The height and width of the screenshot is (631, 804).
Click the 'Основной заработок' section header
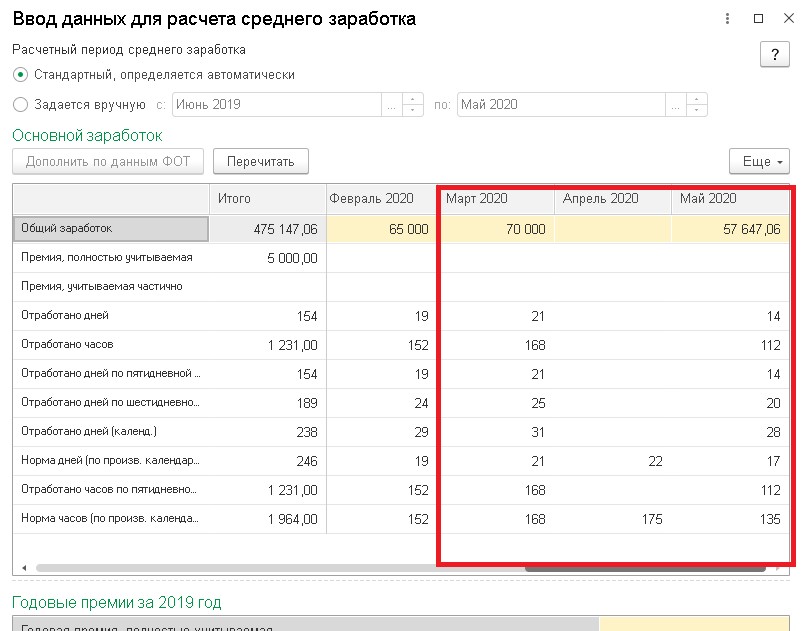point(65,133)
